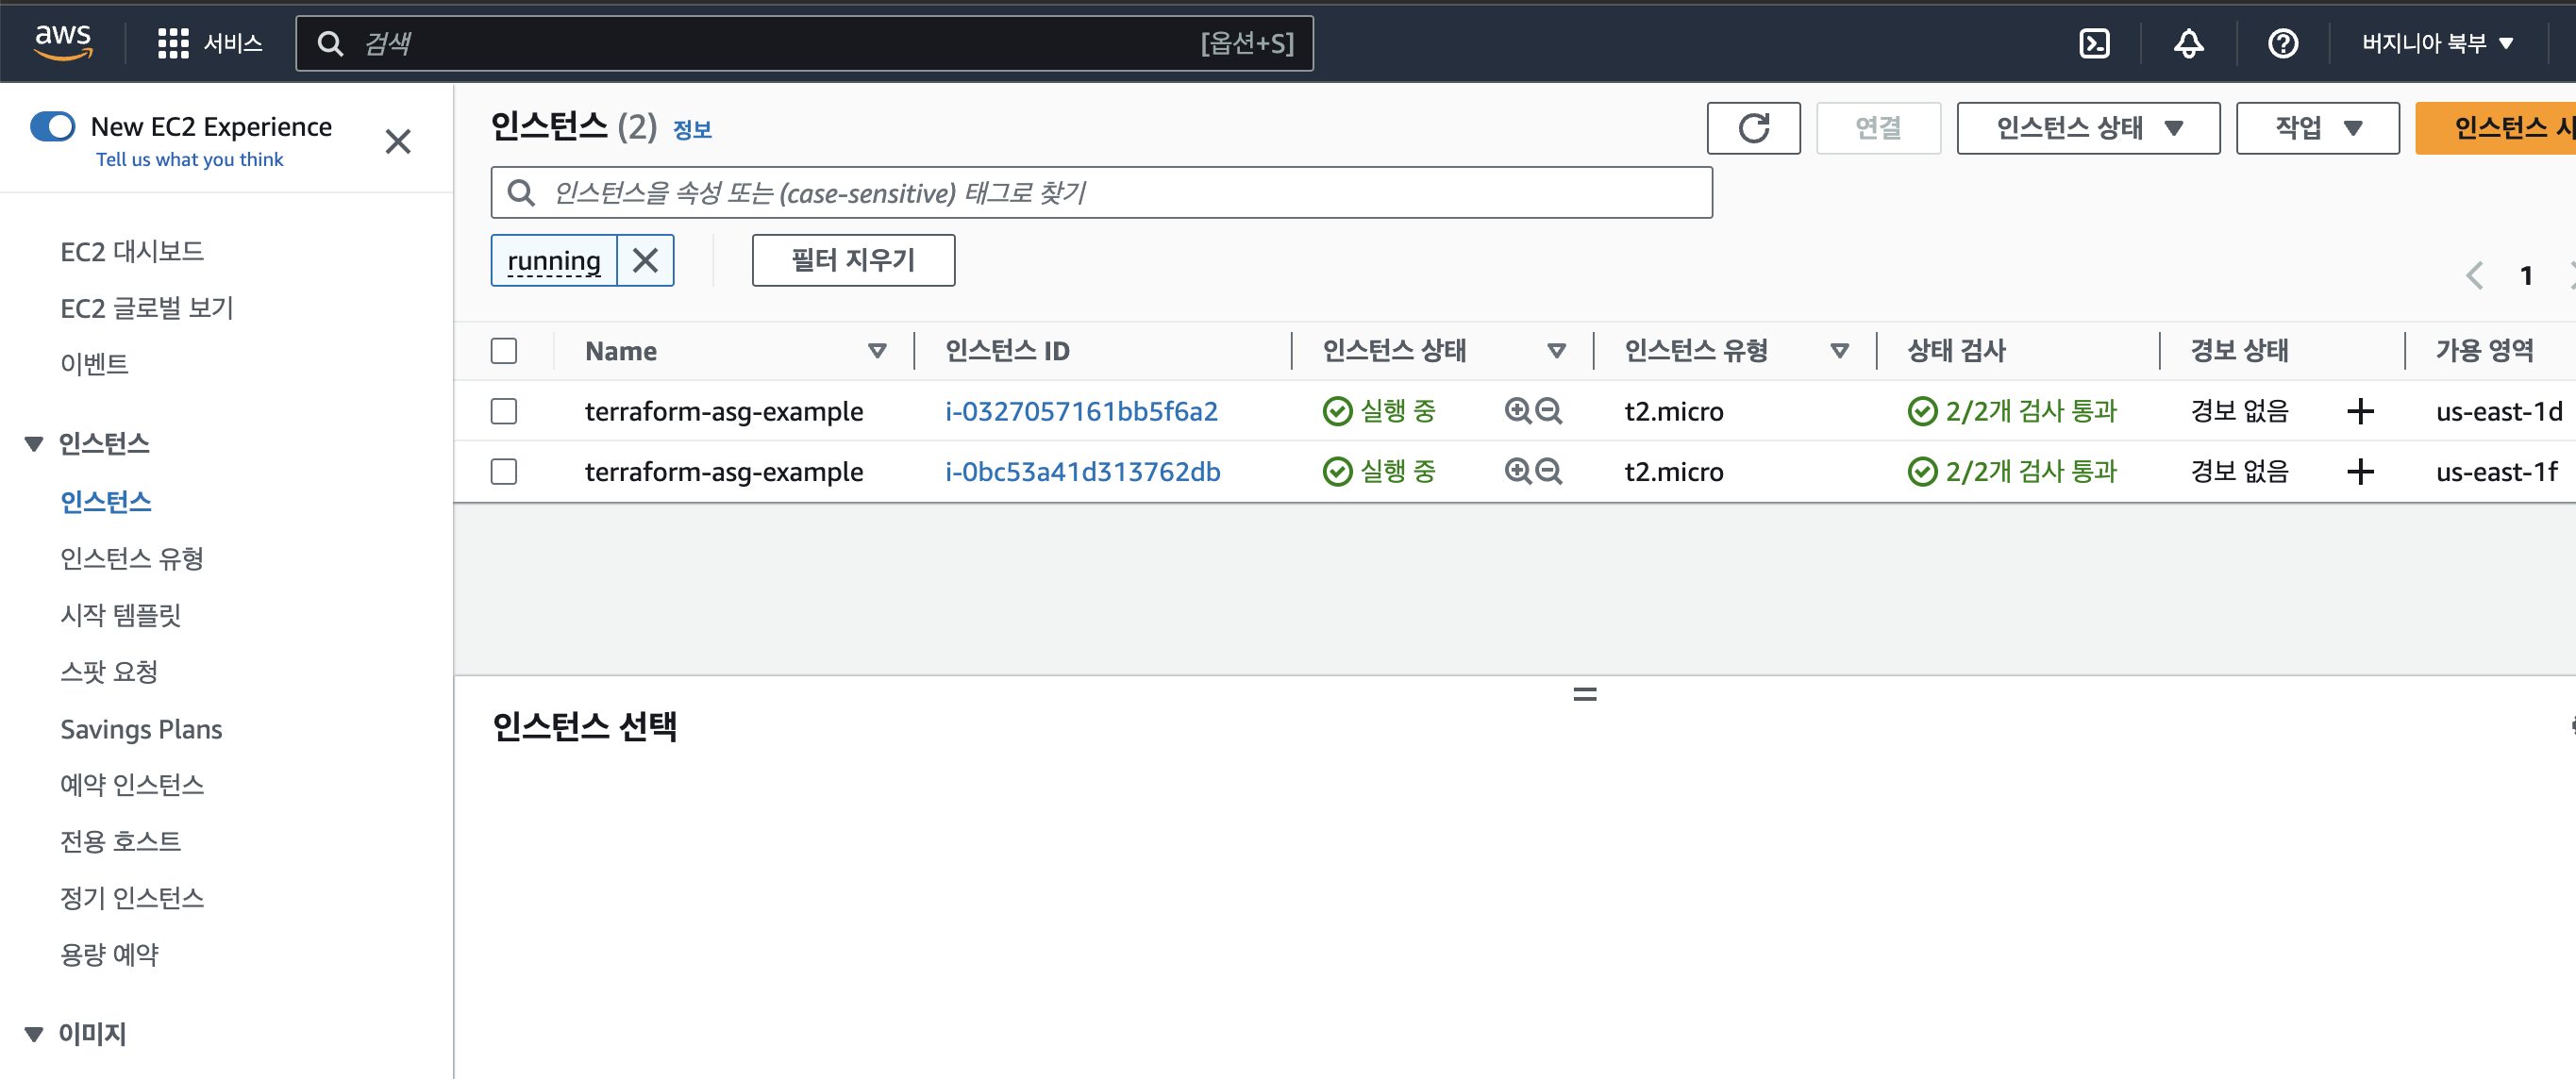Open EC2 글로벌 보기 in sidebar
The height and width of the screenshot is (1079, 2576).
click(x=147, y=308)
